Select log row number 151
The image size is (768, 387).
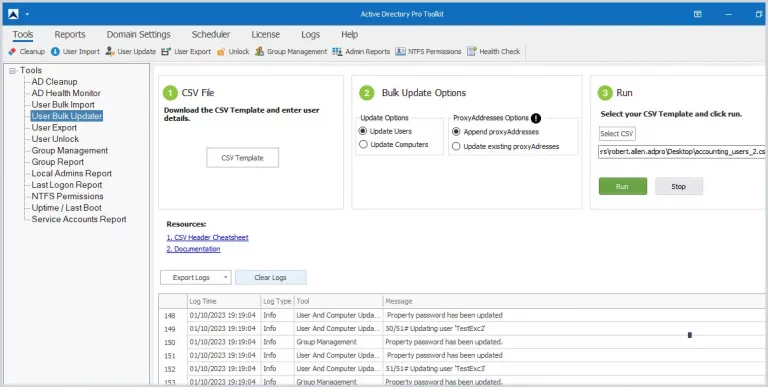pos(169,355)
